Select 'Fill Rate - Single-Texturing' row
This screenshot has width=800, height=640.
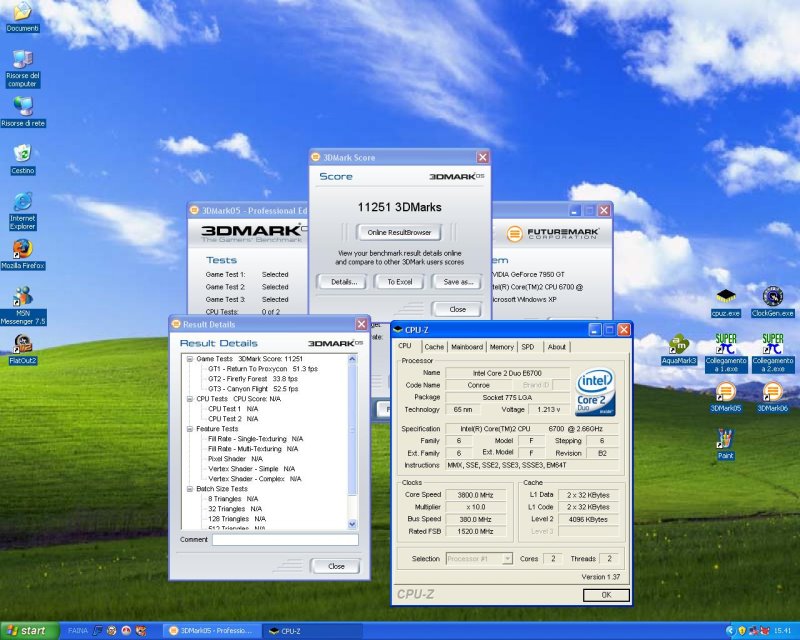click(256, 439)
